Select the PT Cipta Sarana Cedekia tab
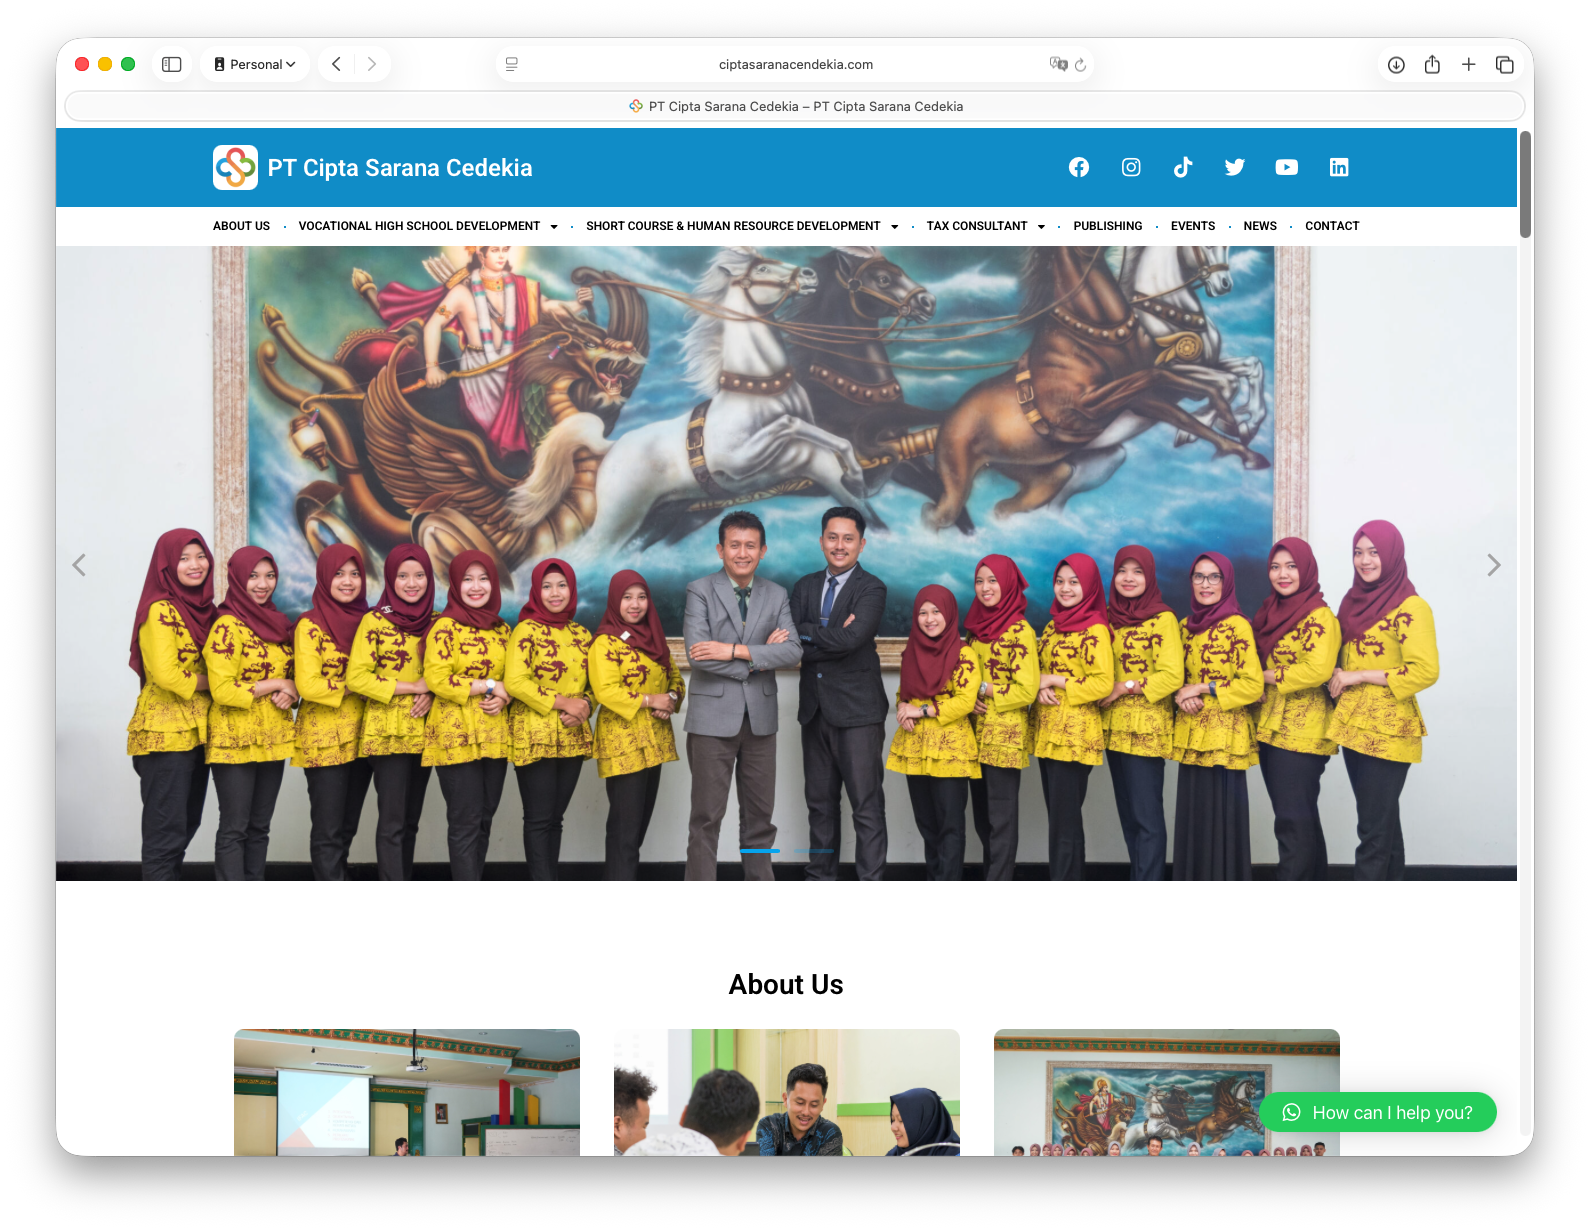Viewport: 1590px width, 1230px height. click(x=795, y=106)
